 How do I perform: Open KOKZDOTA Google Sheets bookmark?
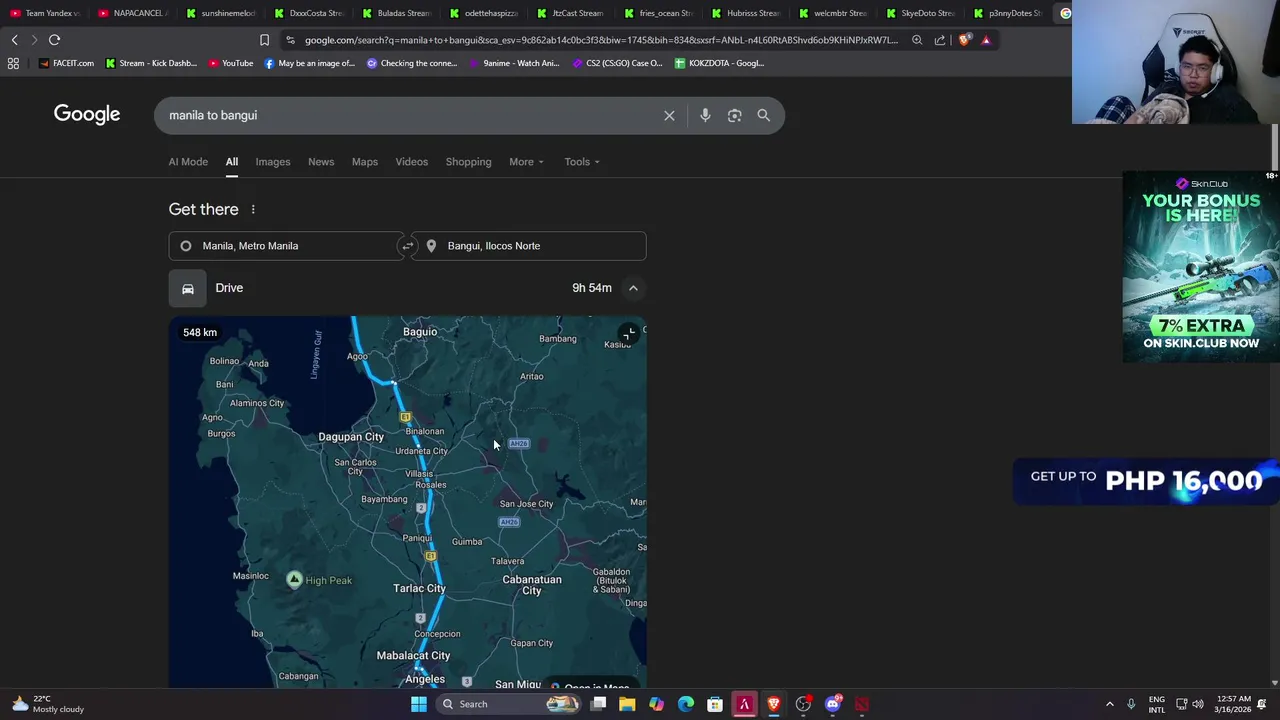click(x=719, y=63)
